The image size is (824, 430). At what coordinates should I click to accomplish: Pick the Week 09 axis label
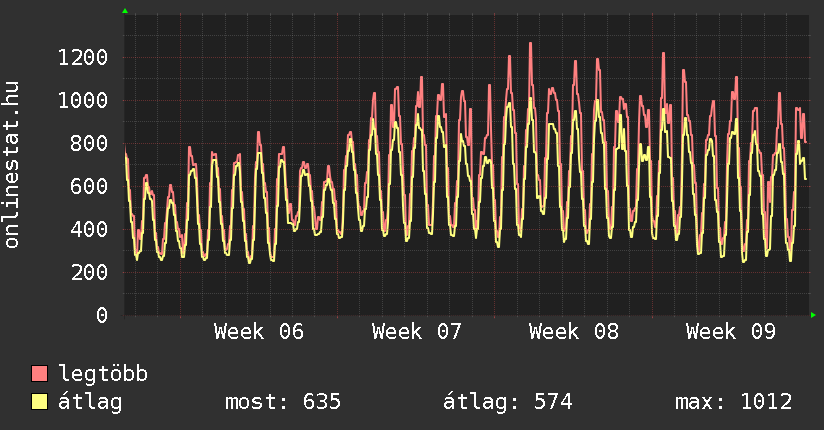click(731, 332)
